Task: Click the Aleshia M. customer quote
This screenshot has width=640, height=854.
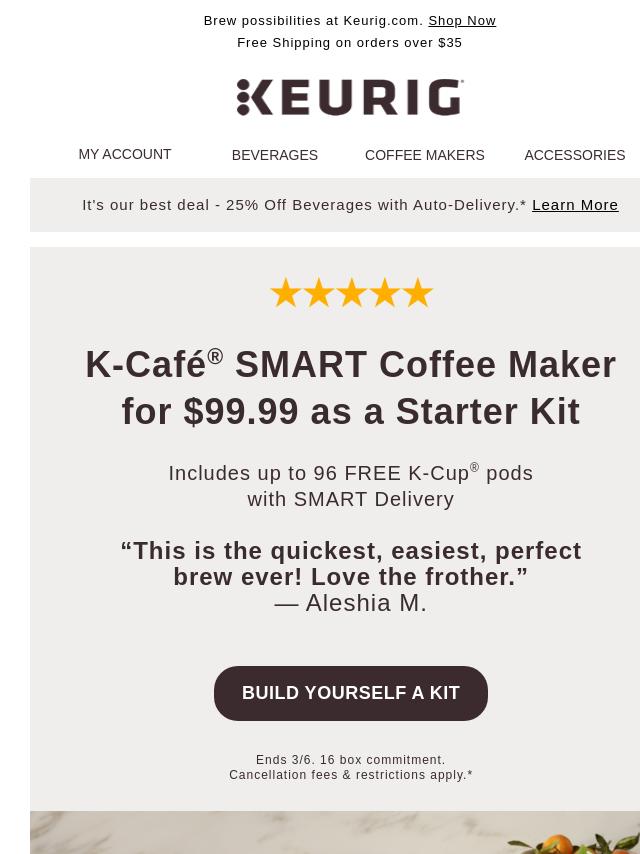Action: tap(351, 577)
